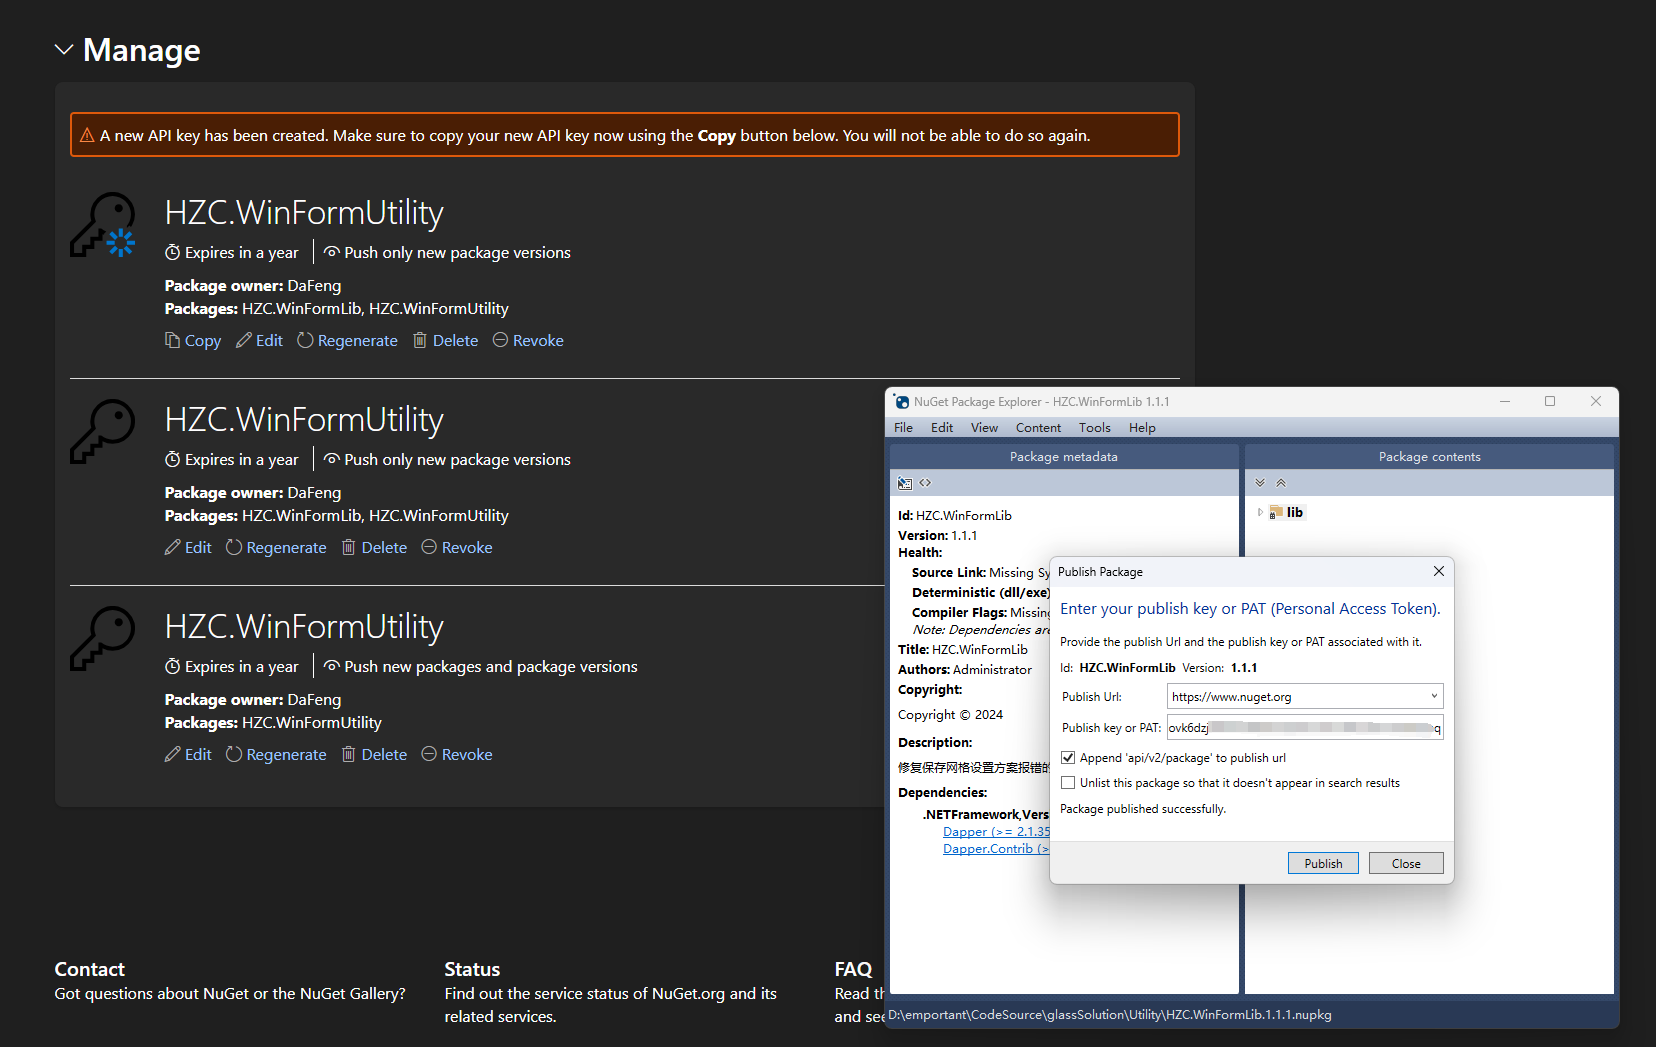Open the Content menu in Package Explorer
This screenshot has height=1047, width=1656.
point(1038,428)
